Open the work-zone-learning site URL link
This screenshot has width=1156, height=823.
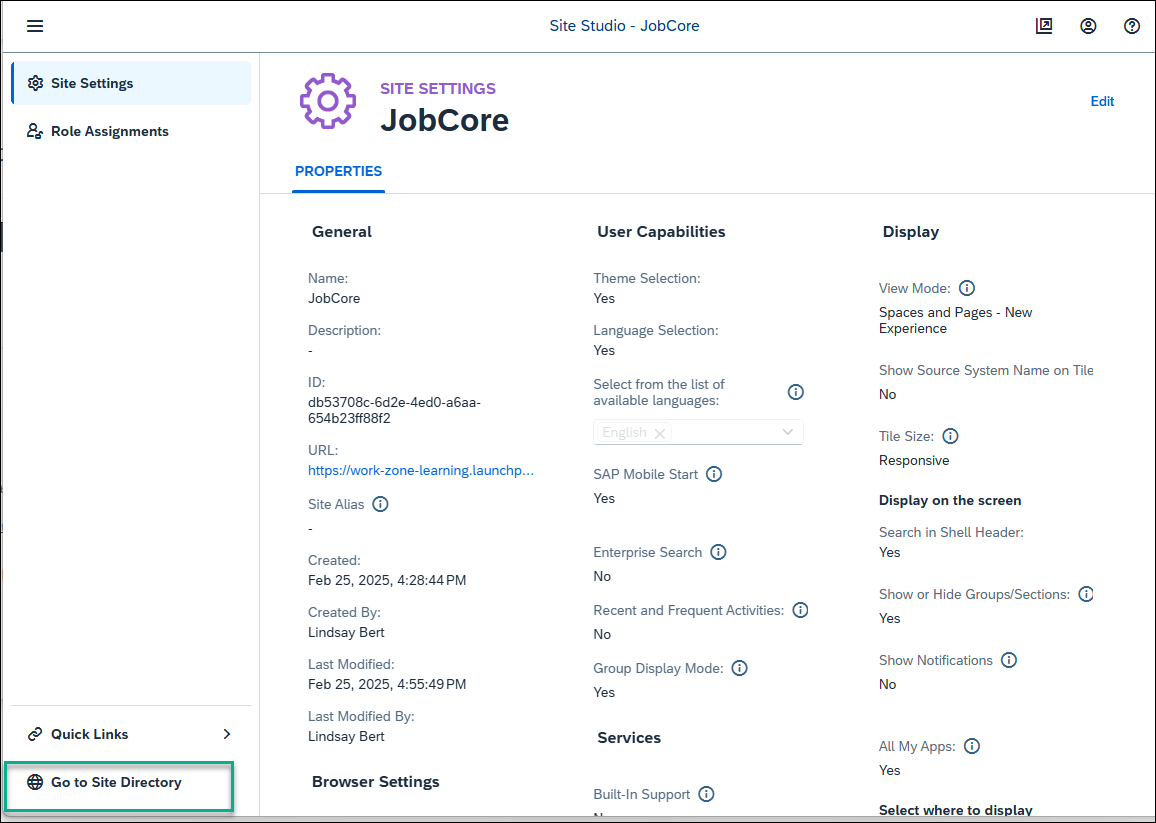point(421,470)
